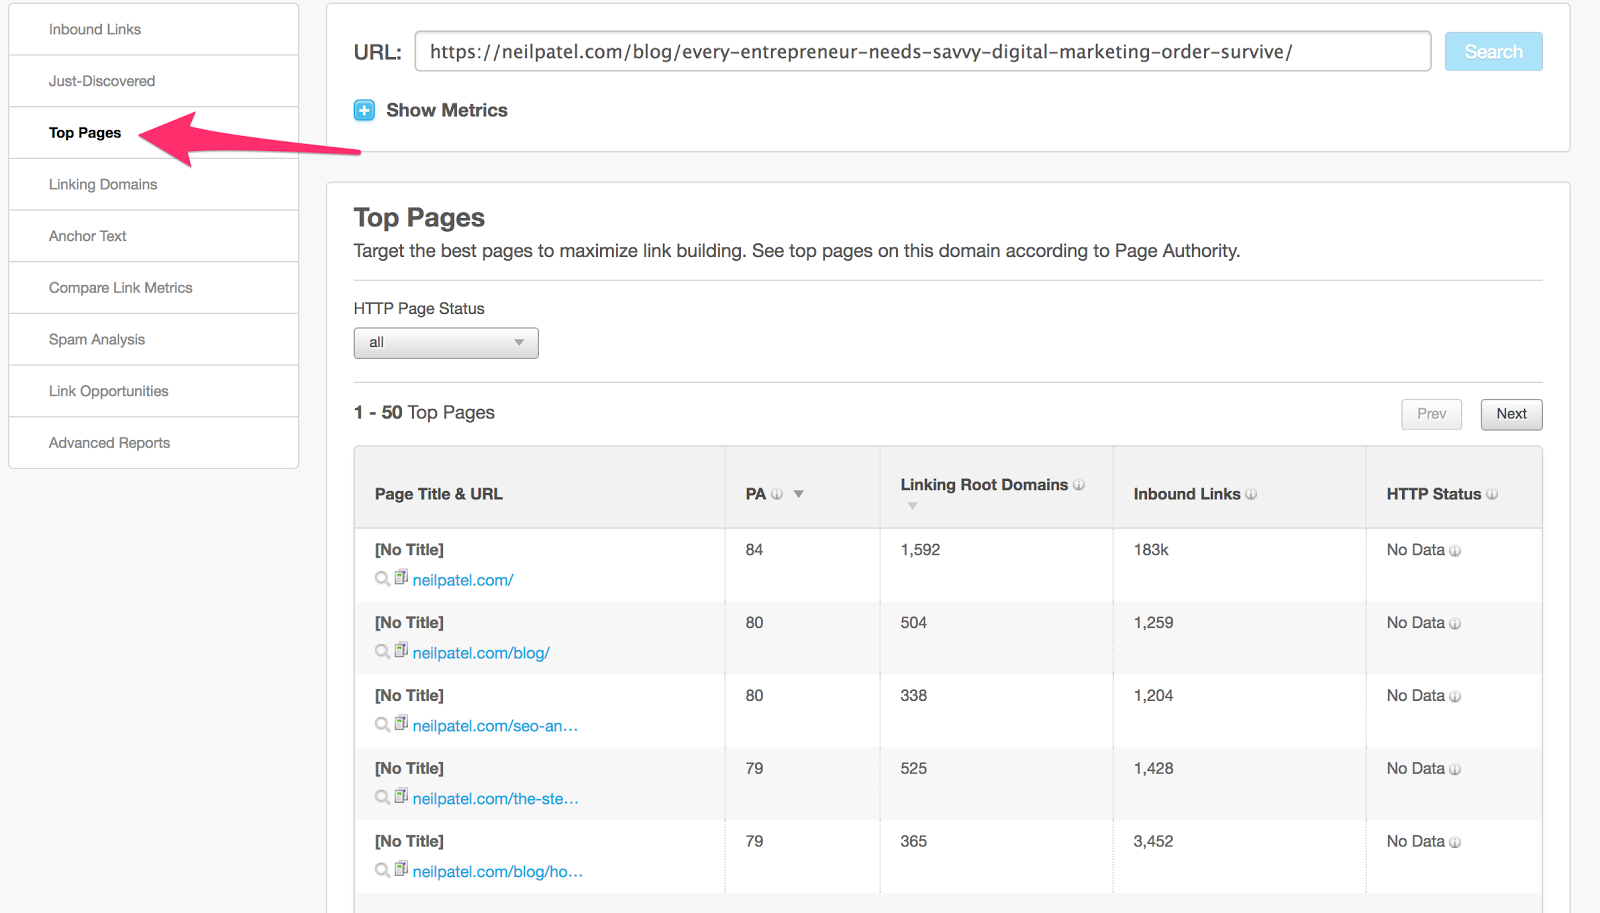Click the 1,428 inbound links cell
Screen dimensions: 1600x913
click(1154, 769)
